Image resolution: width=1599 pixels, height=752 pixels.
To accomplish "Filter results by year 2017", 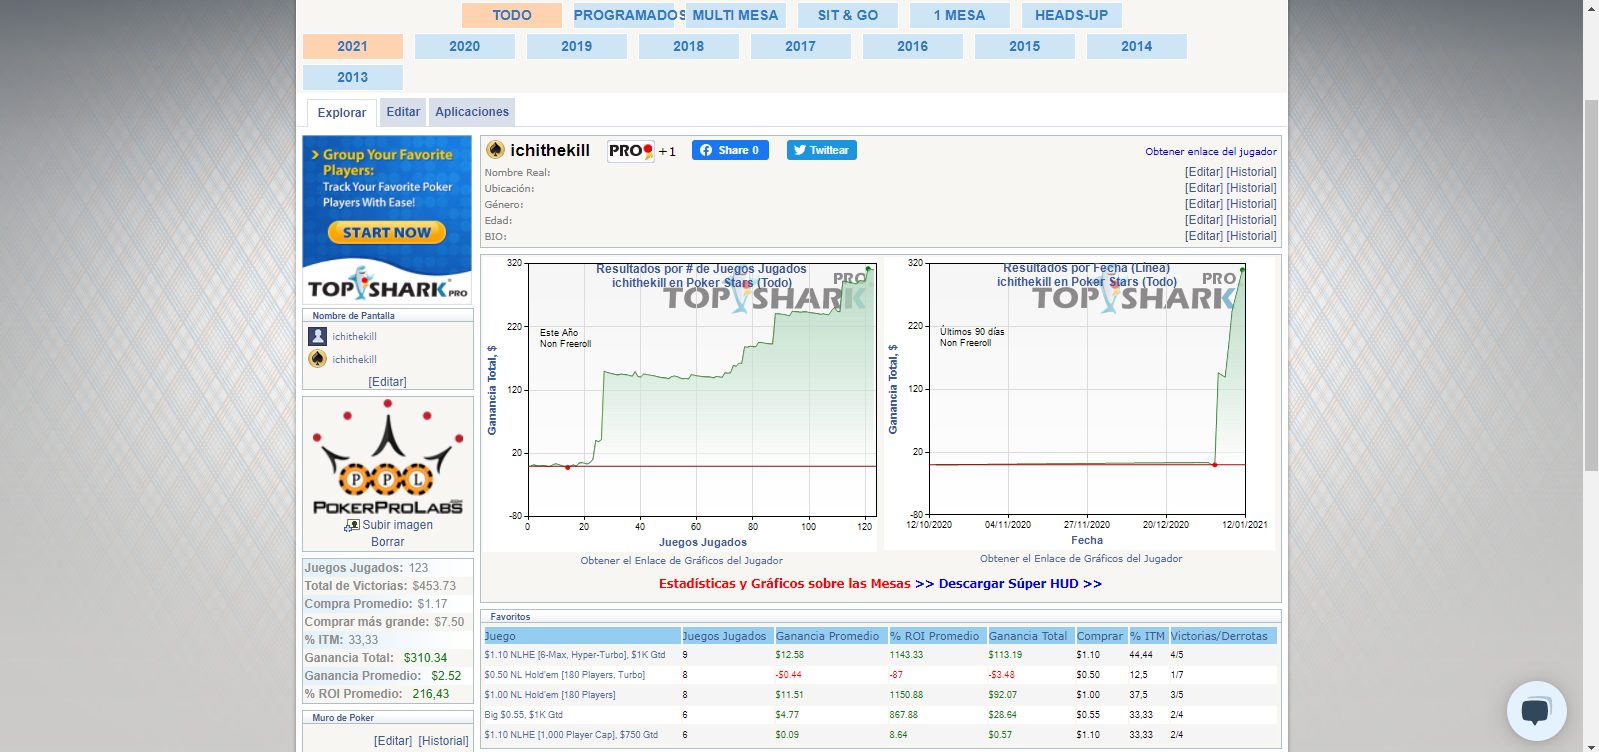I will point(801,46).
